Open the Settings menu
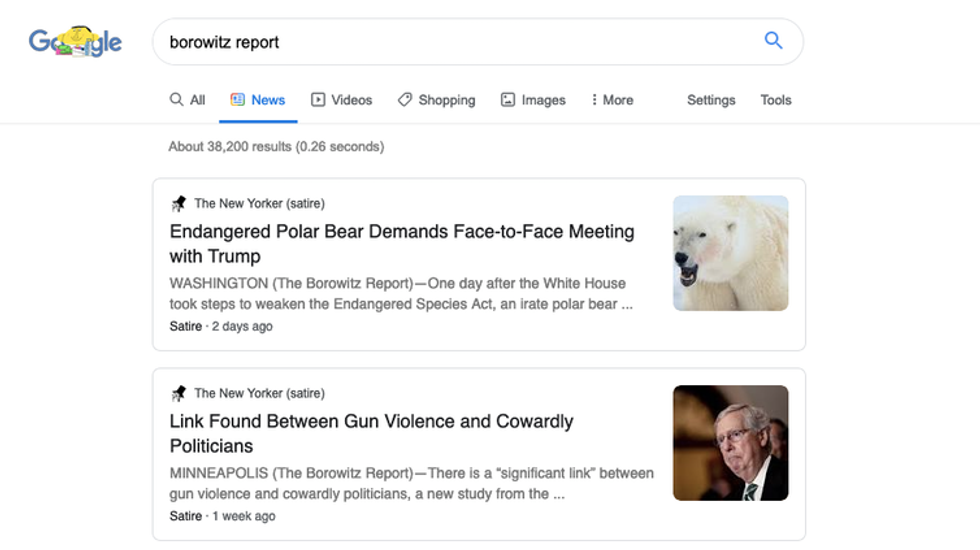 coord(711,100)
